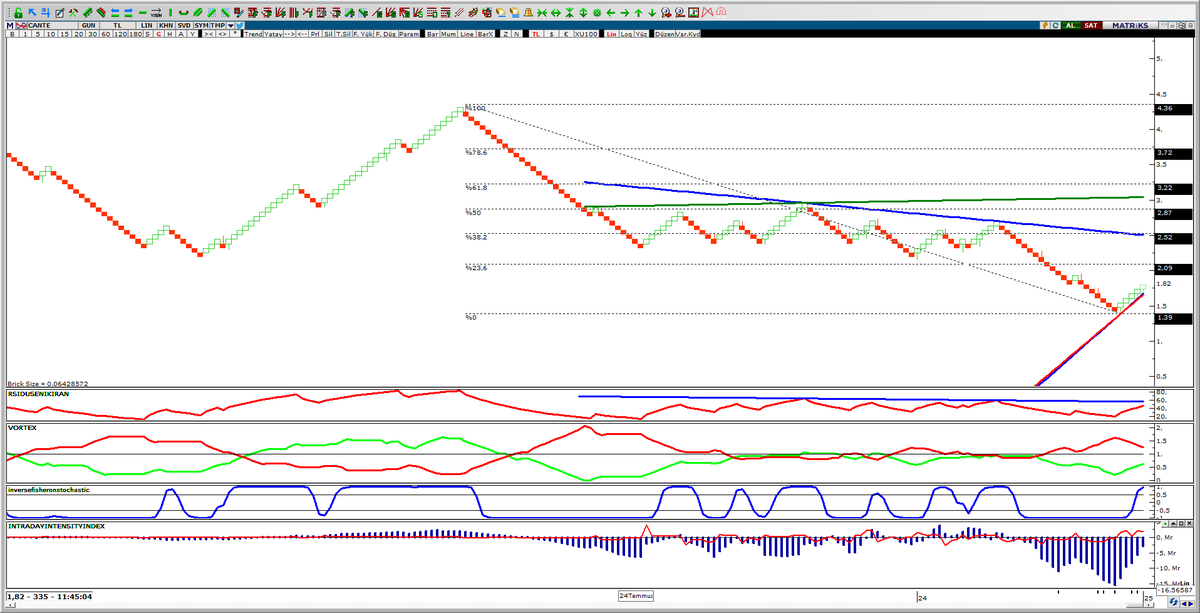Select the XU100 relative option
The width and height of the screenshot is (1200, 613).
586,34
